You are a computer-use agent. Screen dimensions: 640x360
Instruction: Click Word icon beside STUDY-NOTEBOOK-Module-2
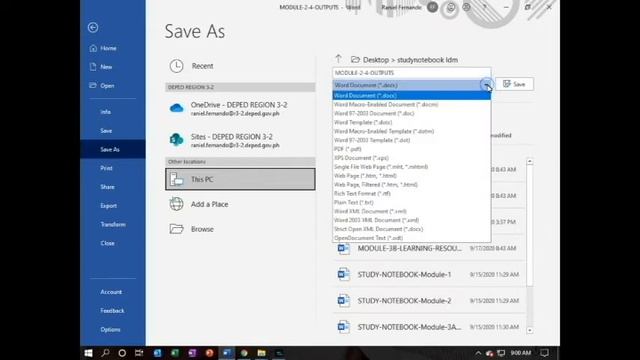pos(344,300)
